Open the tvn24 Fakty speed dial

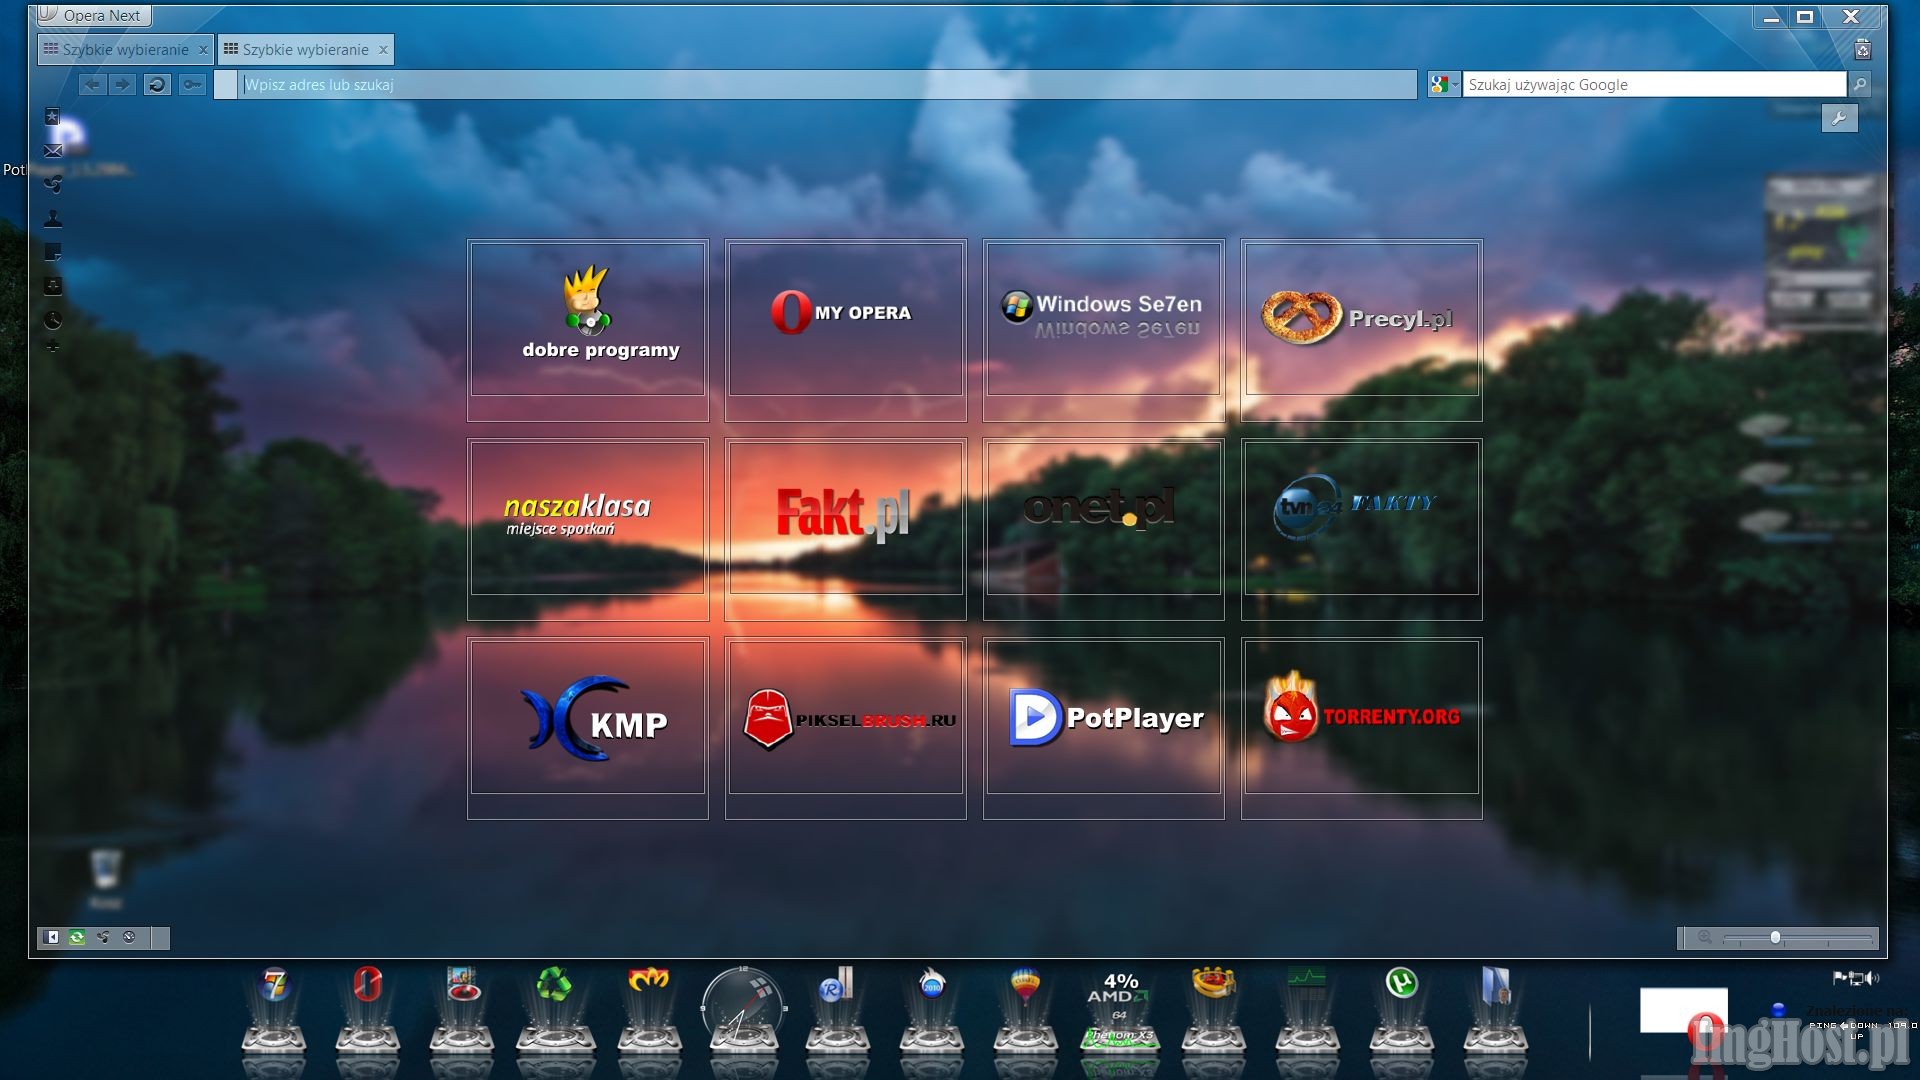[x=1362, y=529]
